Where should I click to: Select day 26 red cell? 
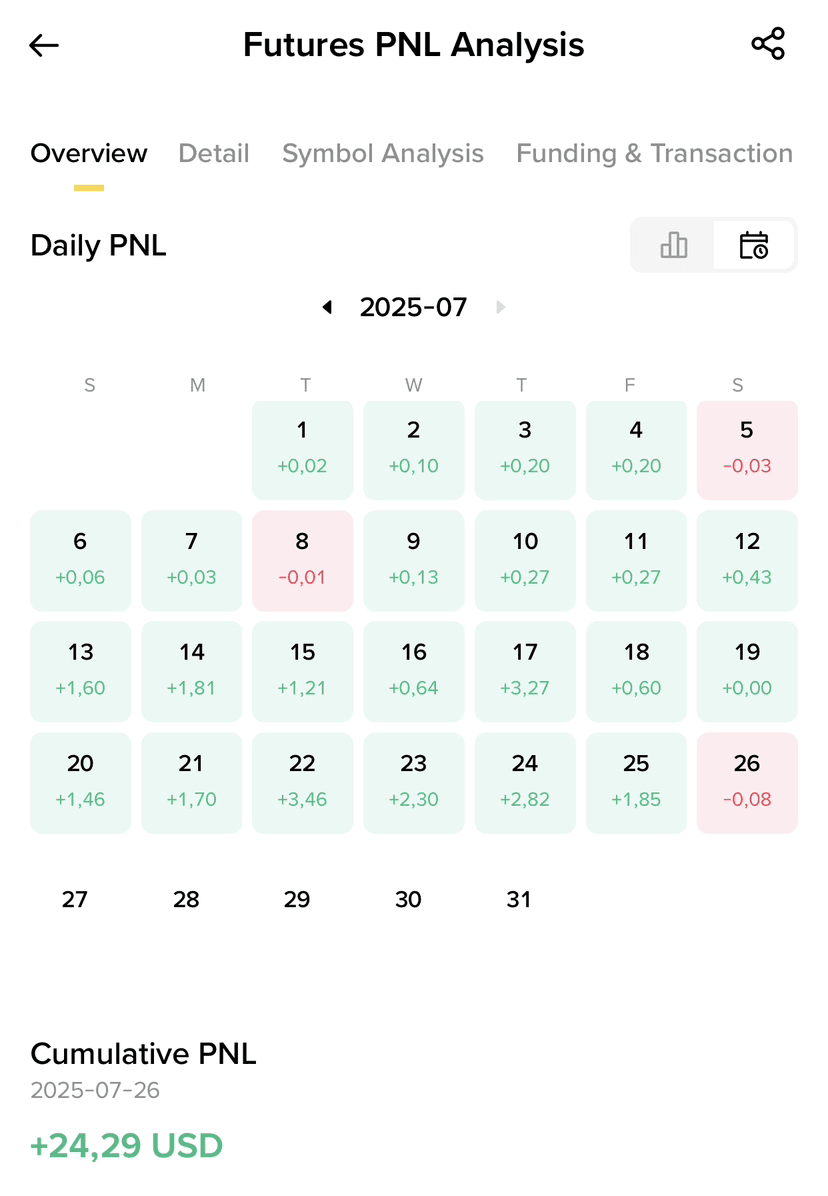[x=747, y=782]
